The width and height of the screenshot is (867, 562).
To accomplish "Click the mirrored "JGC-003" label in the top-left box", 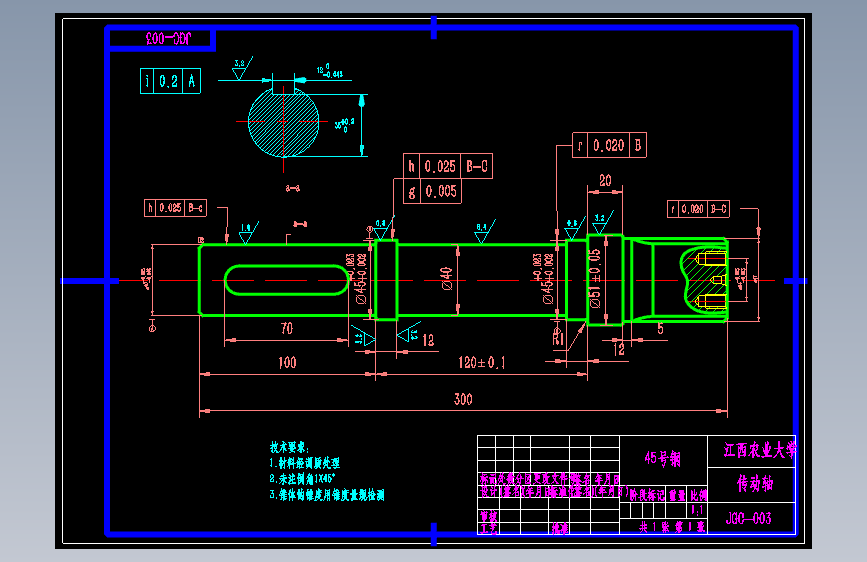I will coord(168,38).
